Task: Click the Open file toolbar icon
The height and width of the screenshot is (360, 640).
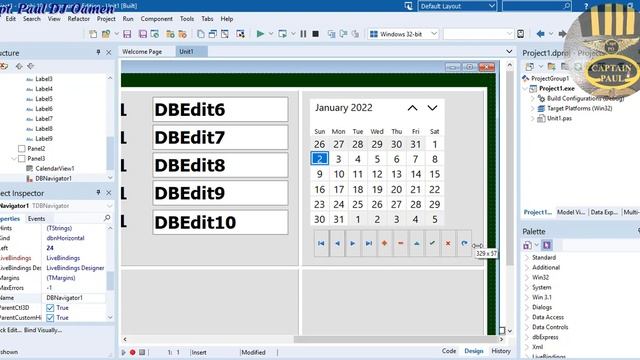Action: click(106, 34)
